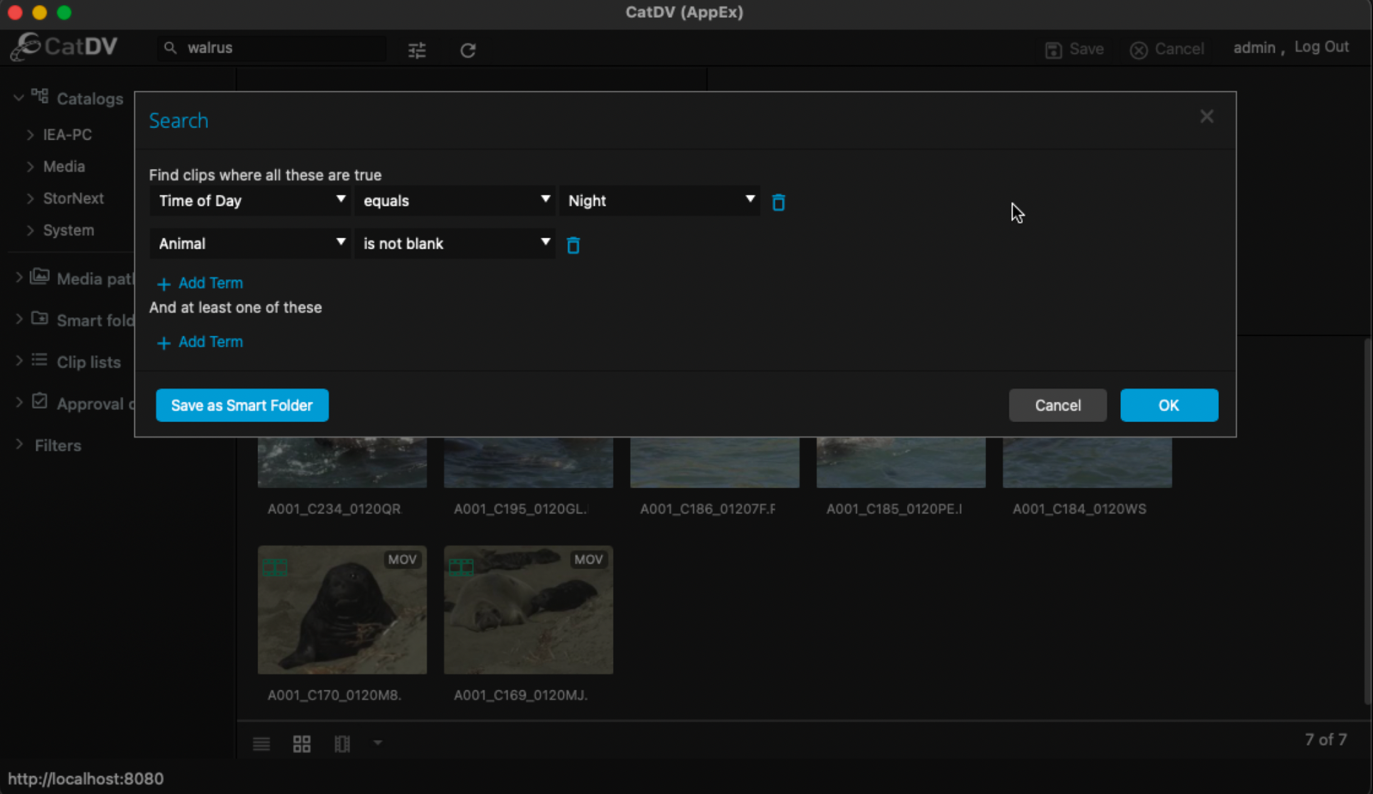The width and height of the screenshot is (1373, 794).
Task: Click the '7 of 7' clip count
Action: coord(1325,740)
